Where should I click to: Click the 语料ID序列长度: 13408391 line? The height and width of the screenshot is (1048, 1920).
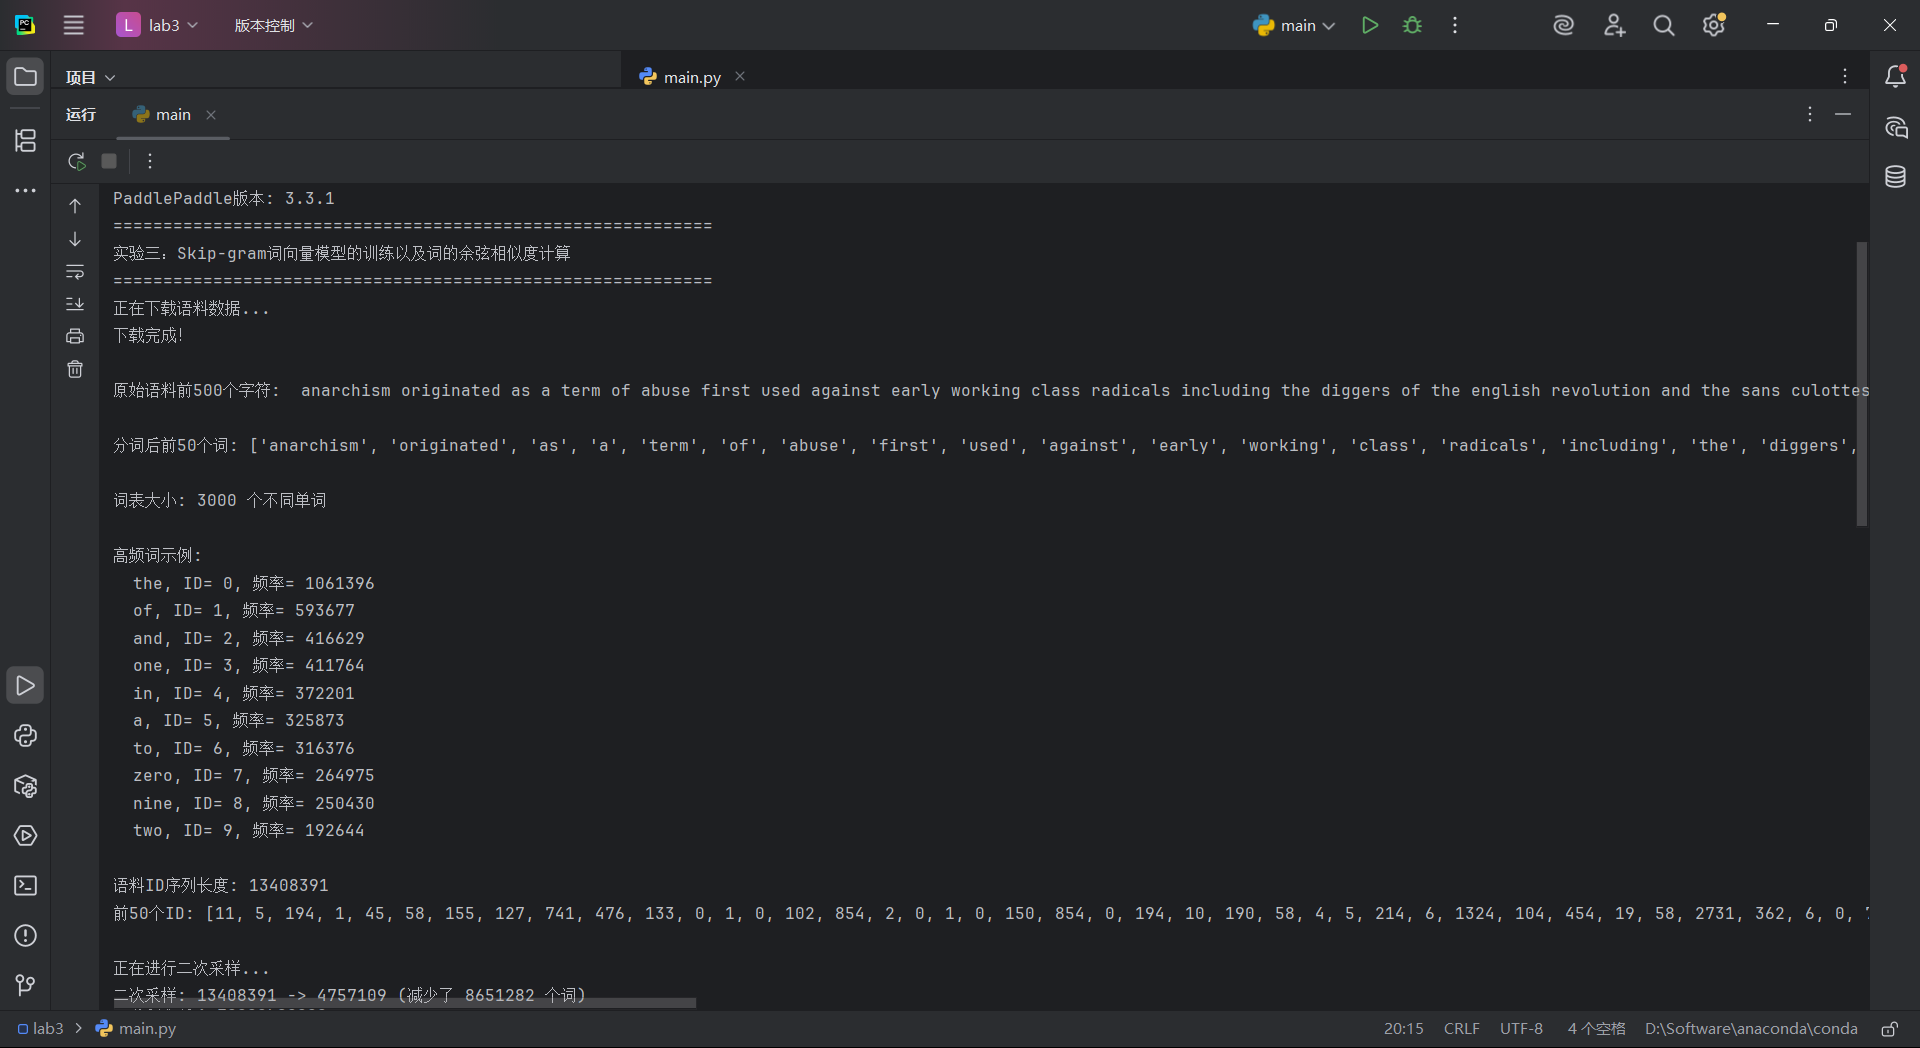tap(221, 885)
